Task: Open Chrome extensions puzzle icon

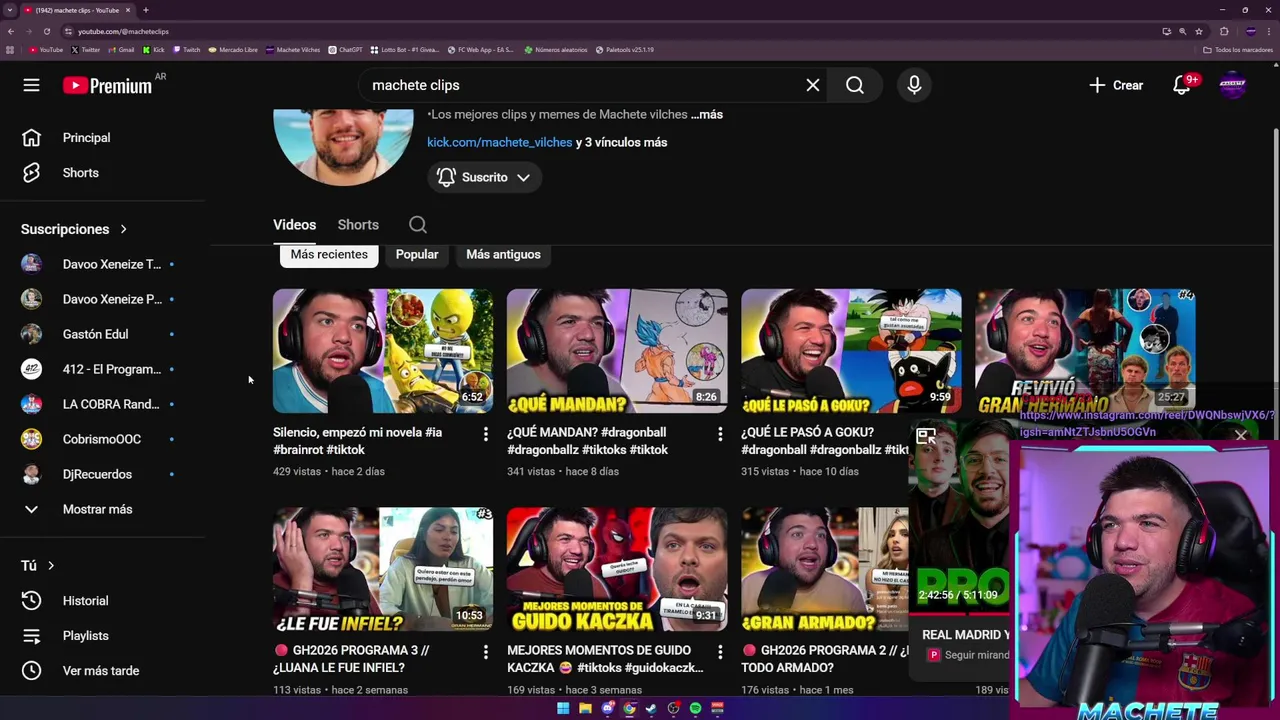Action: (1224, 31)
